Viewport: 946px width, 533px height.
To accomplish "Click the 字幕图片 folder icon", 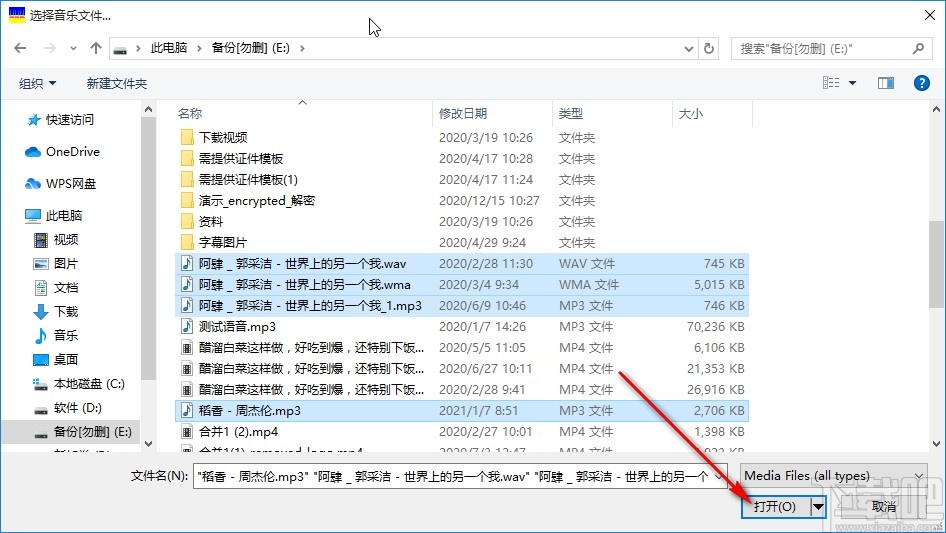I will pos(187,243).
